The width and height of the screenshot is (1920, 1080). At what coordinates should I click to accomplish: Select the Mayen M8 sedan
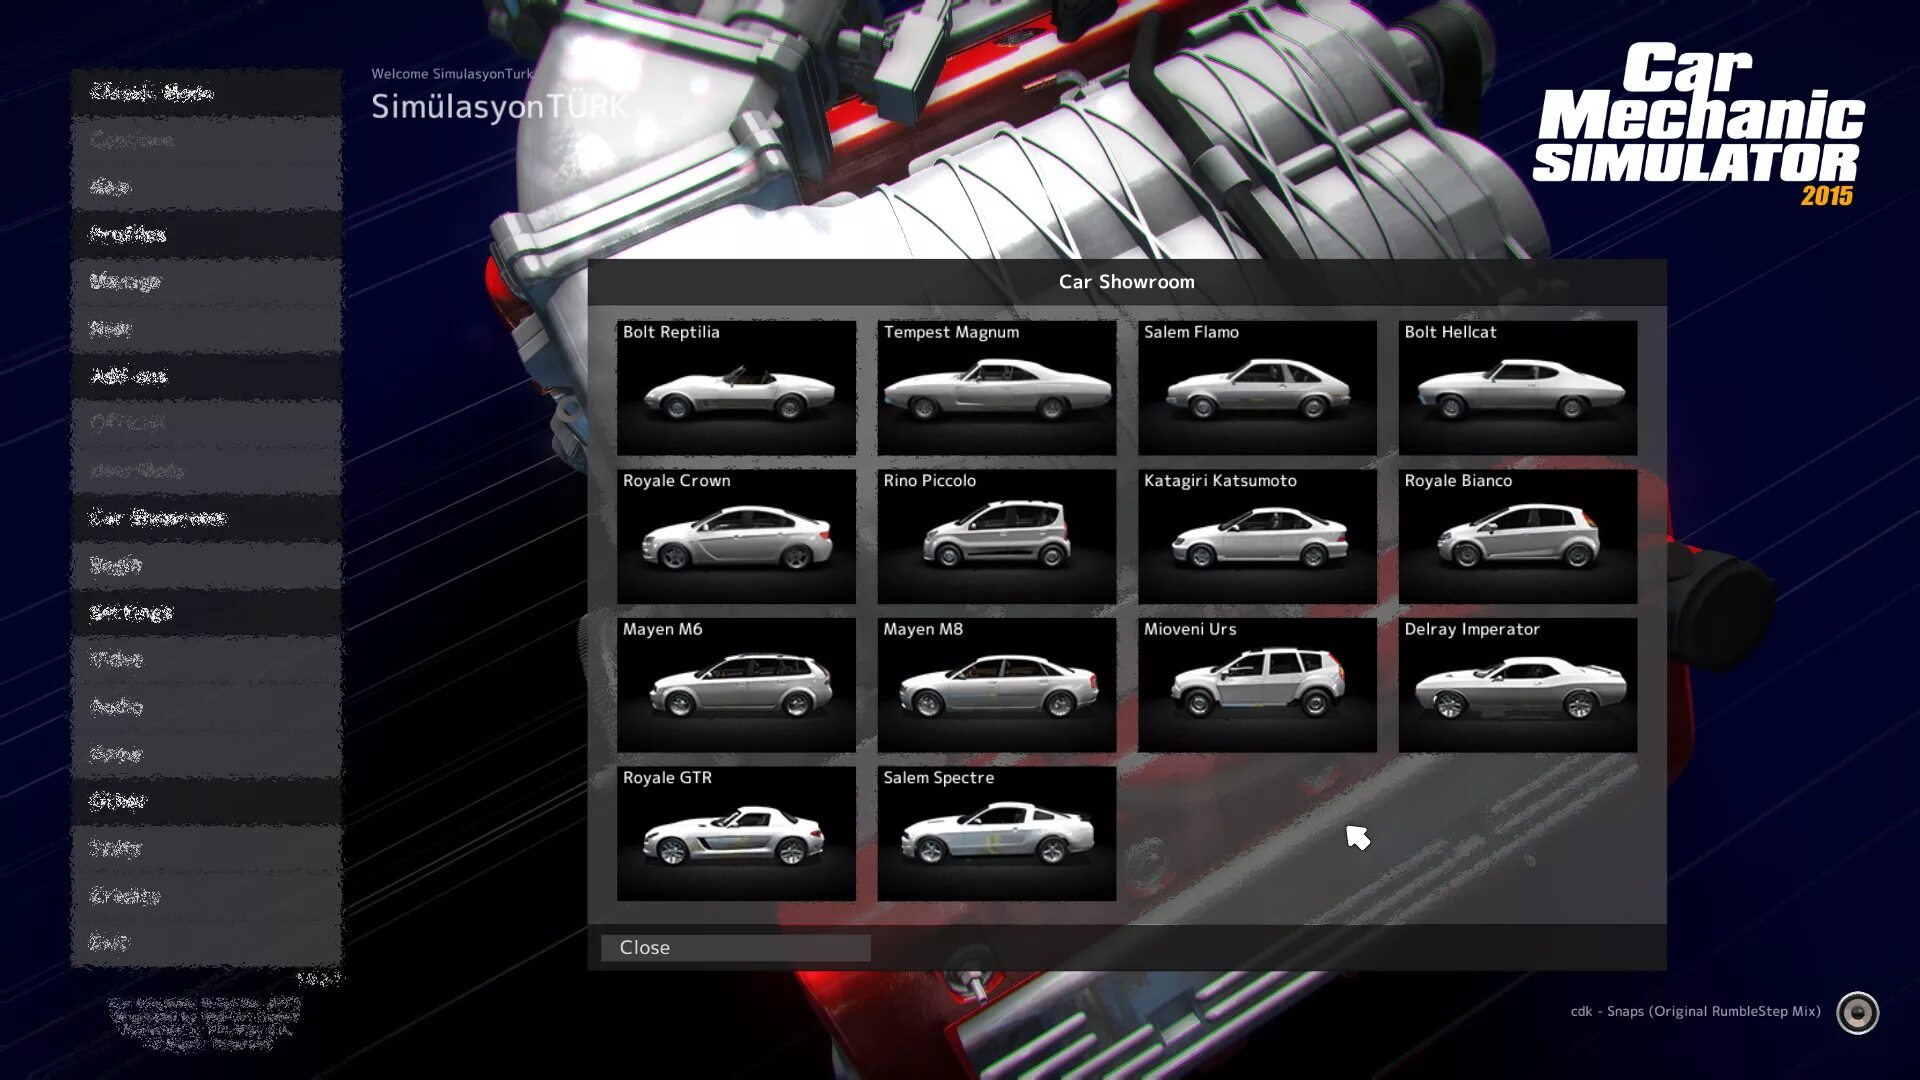[x=997, y=685]
